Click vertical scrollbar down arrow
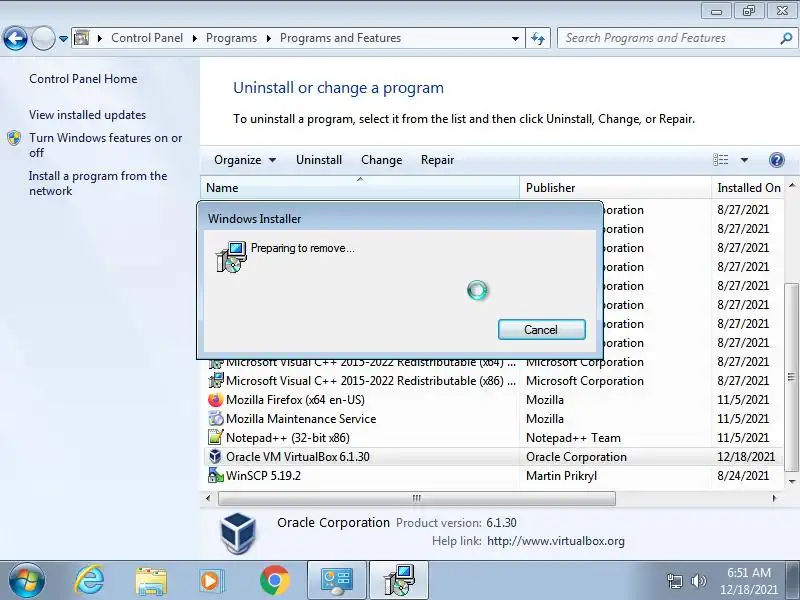This screenshot has width=800, height=600. pos(792,481)
